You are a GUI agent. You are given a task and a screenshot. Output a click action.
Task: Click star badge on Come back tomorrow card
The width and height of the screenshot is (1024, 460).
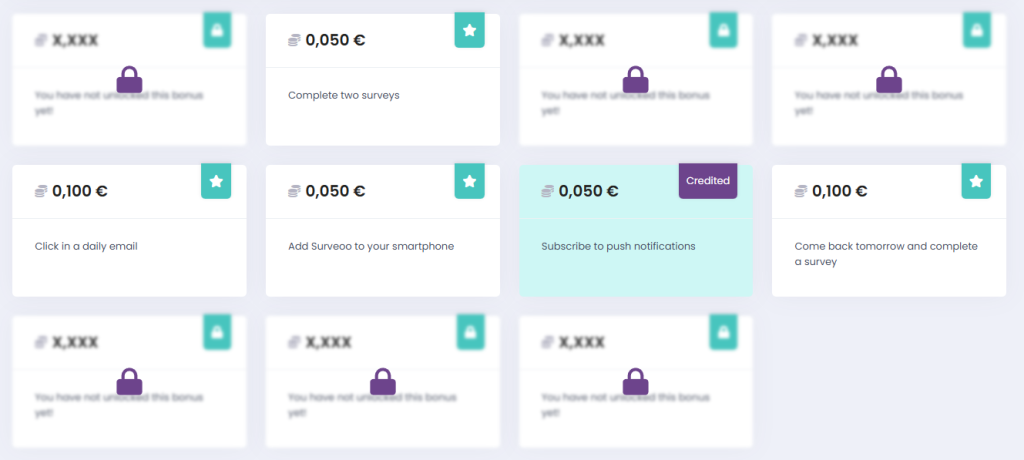pos(976,182)
